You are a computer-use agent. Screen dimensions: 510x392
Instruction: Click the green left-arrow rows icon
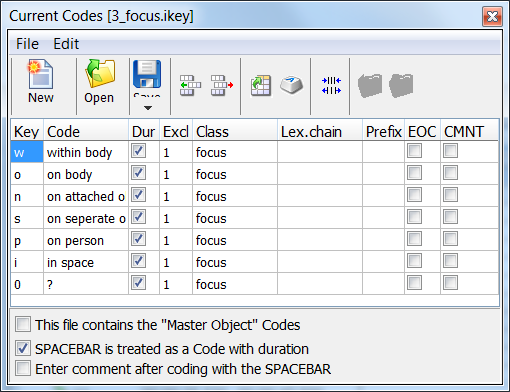click(190, 85)
